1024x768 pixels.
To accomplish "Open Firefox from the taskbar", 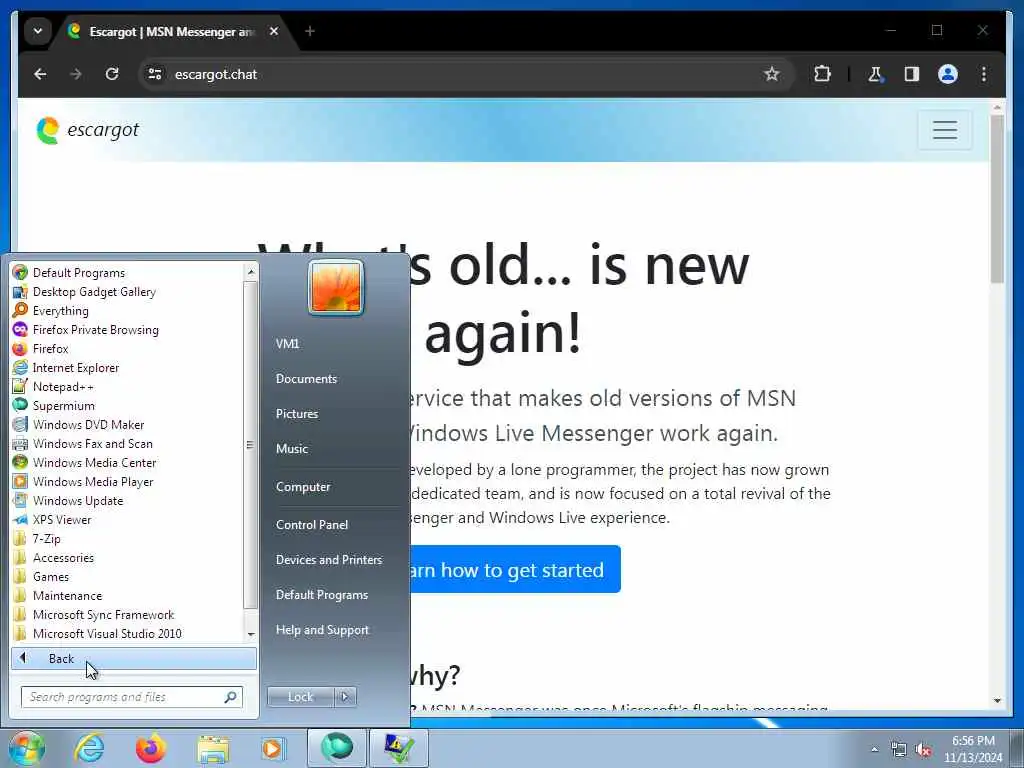I will coord(151,748).
